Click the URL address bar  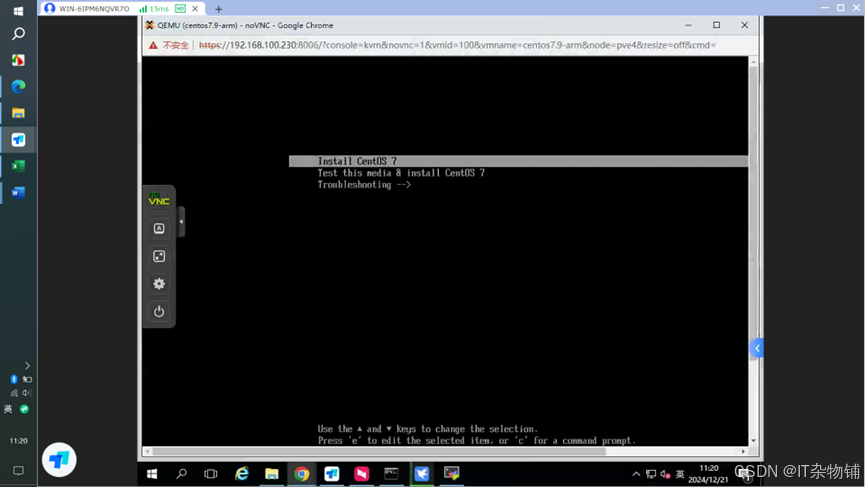point(457,45)
